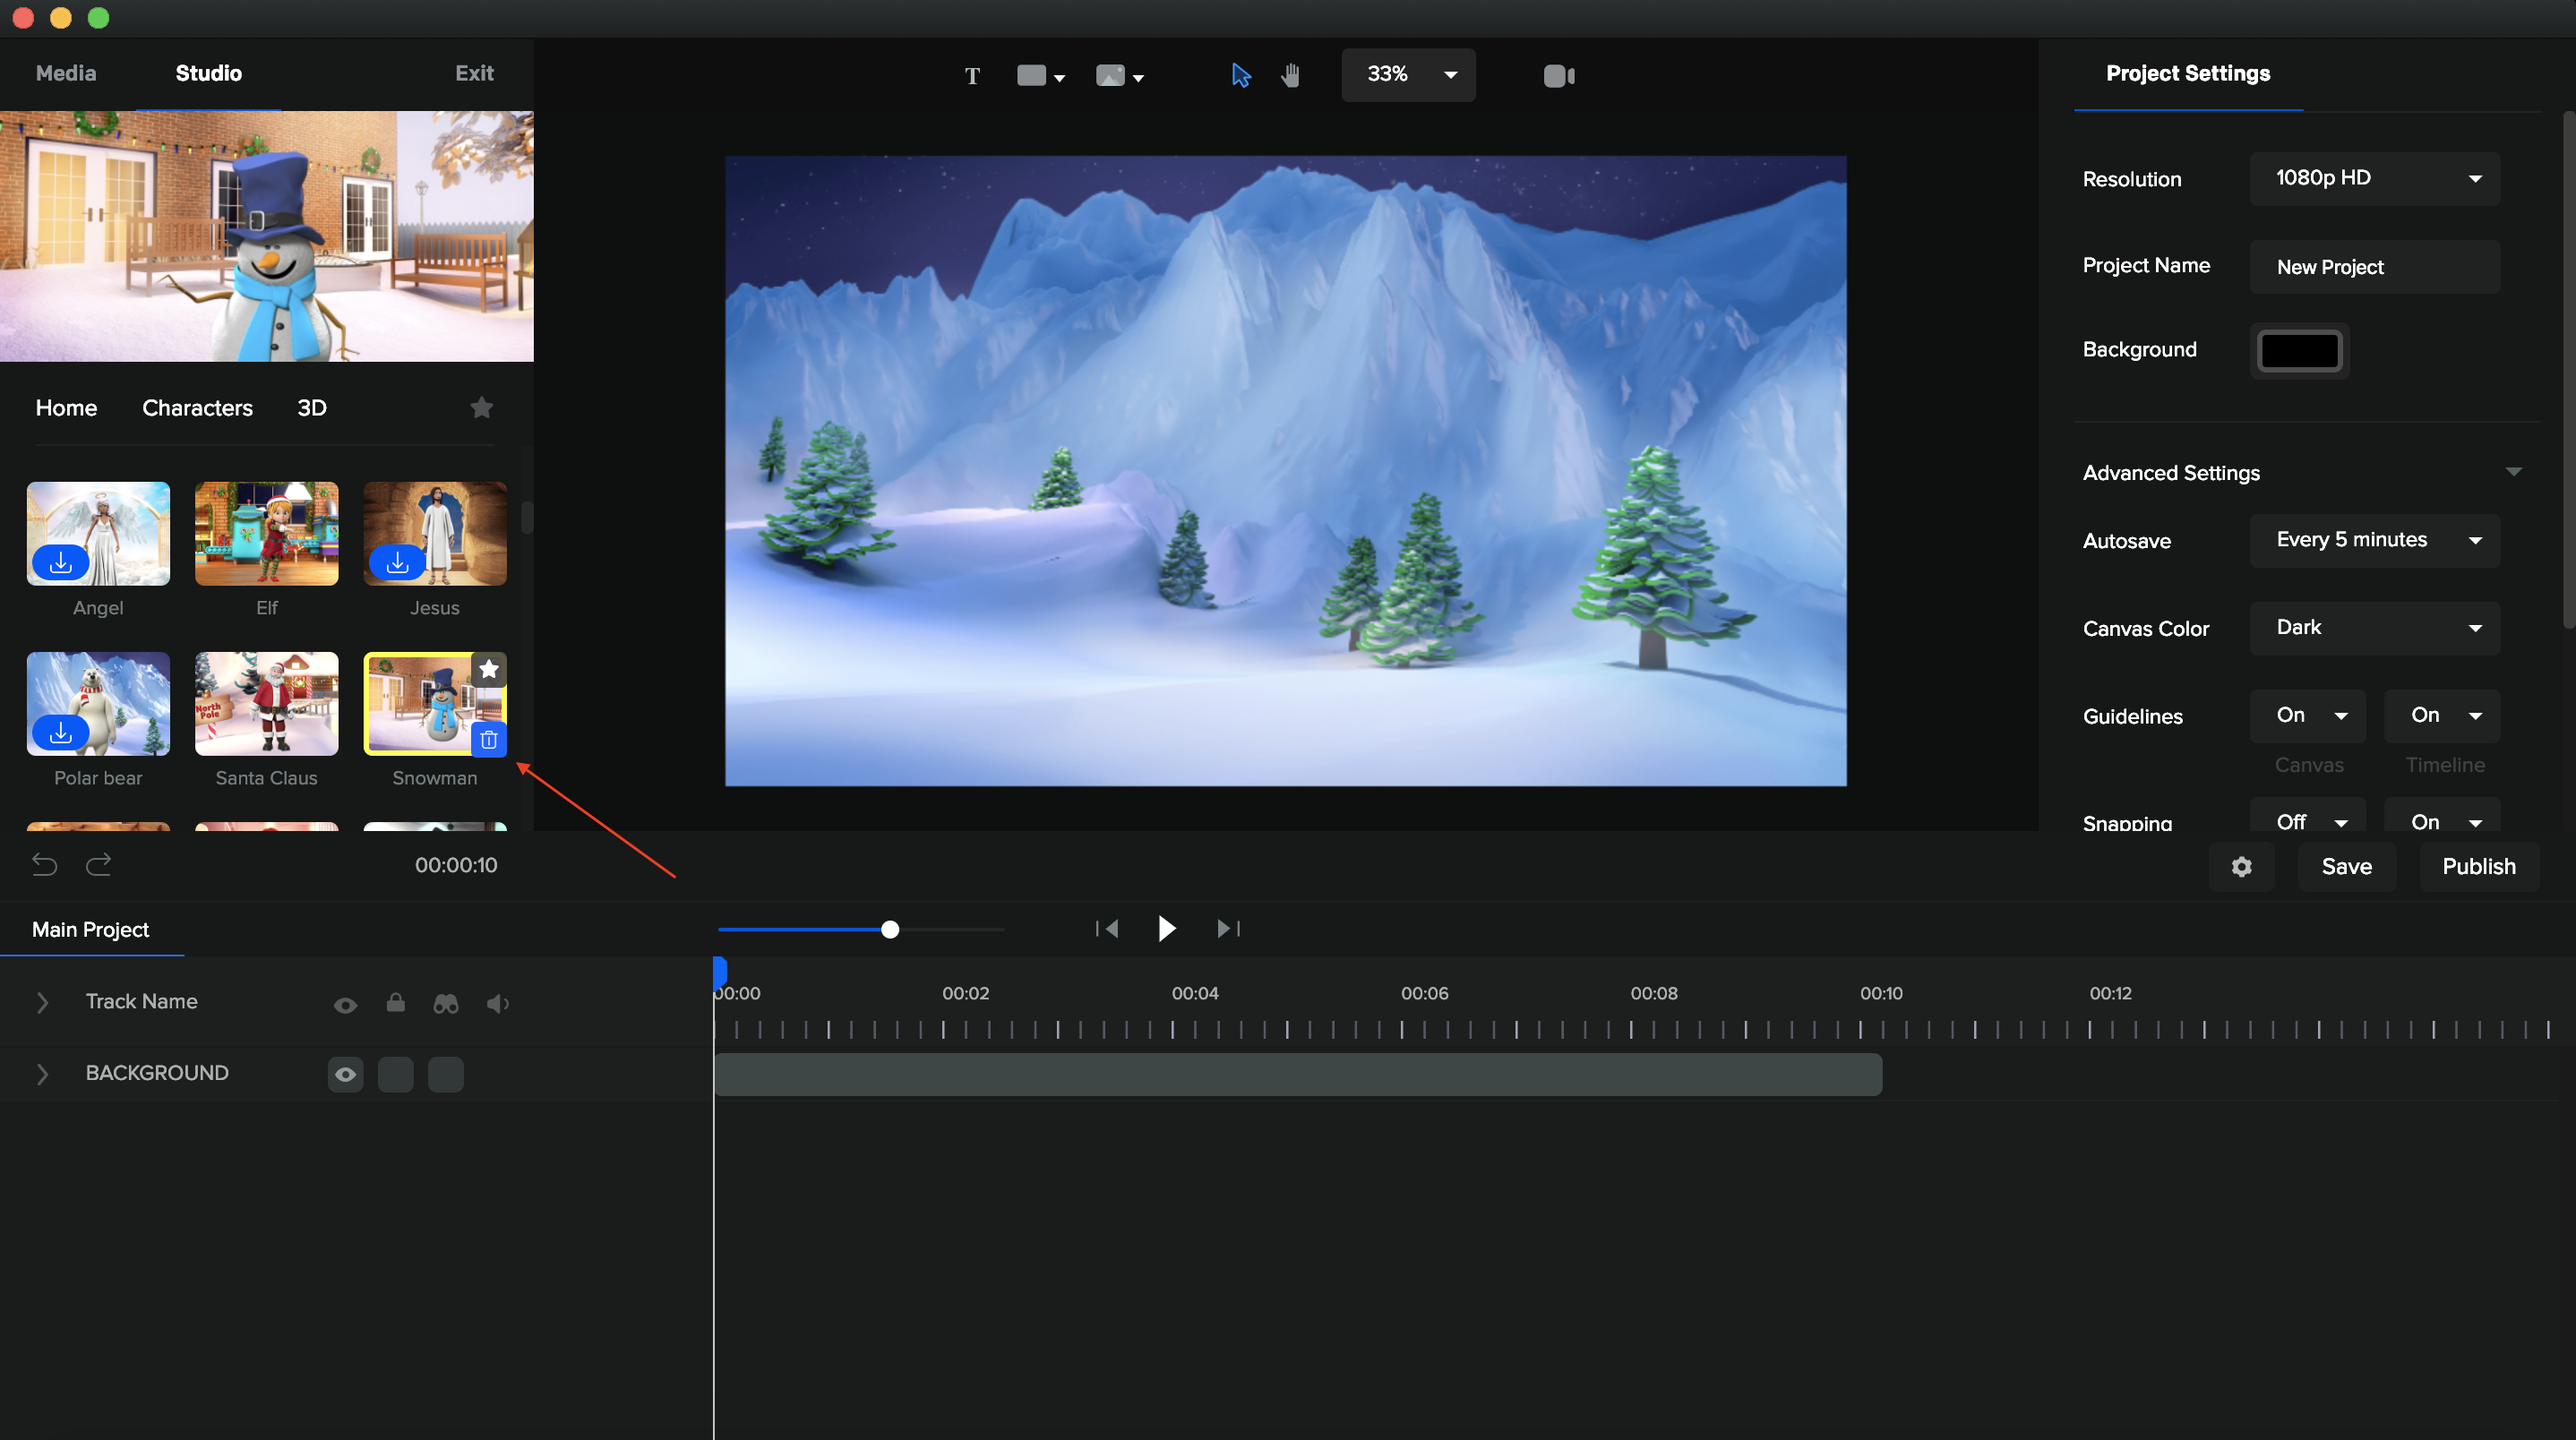
Task: Switch to the Studio tab
Action: point(208,73)
